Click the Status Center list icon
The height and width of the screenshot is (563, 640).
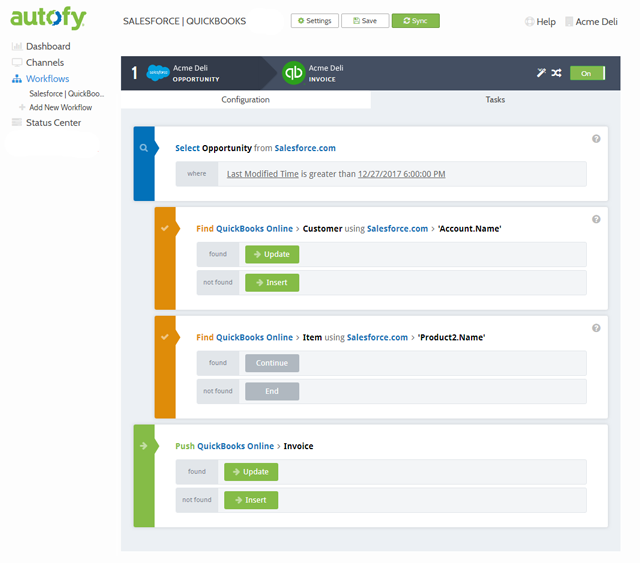point(17,122)
